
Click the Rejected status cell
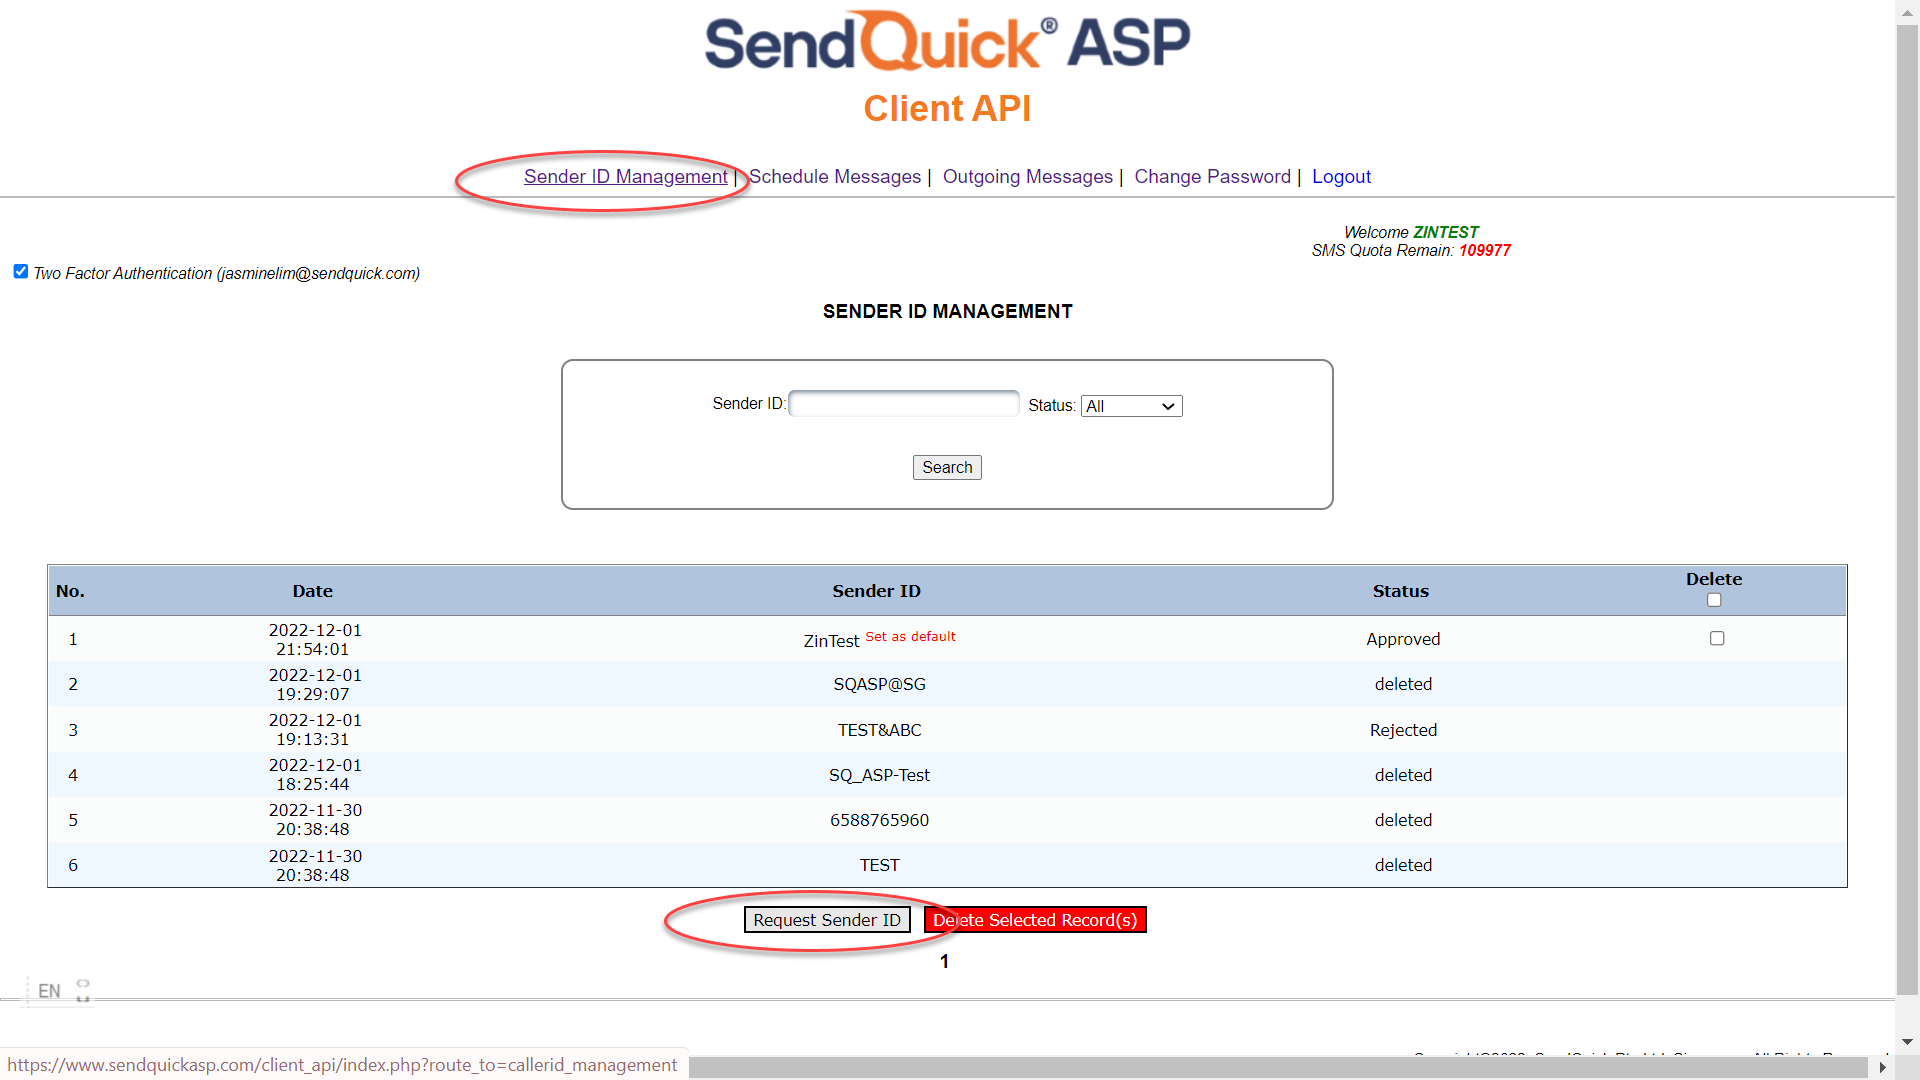pos(1403,730)
